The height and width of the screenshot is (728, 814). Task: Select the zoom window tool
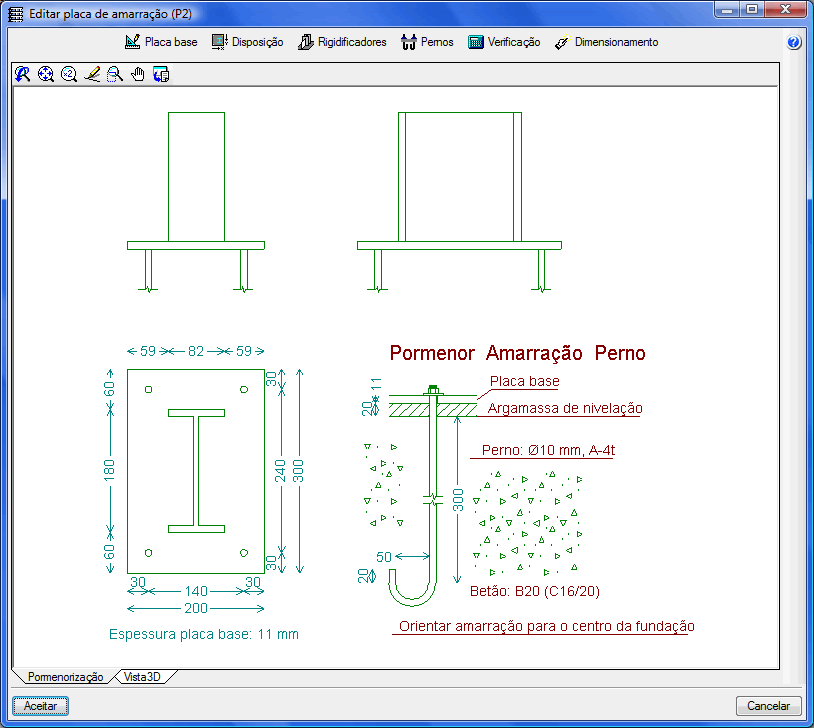115,74
